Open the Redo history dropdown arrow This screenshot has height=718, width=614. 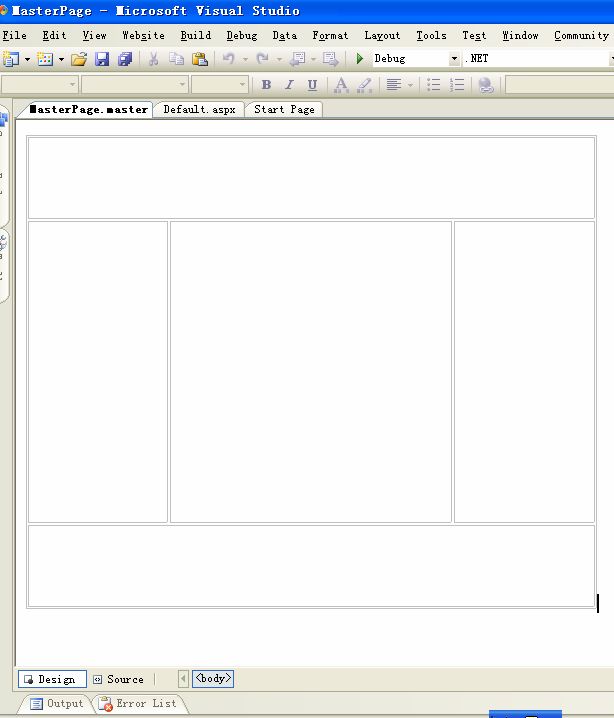click(x=279, y=59)
